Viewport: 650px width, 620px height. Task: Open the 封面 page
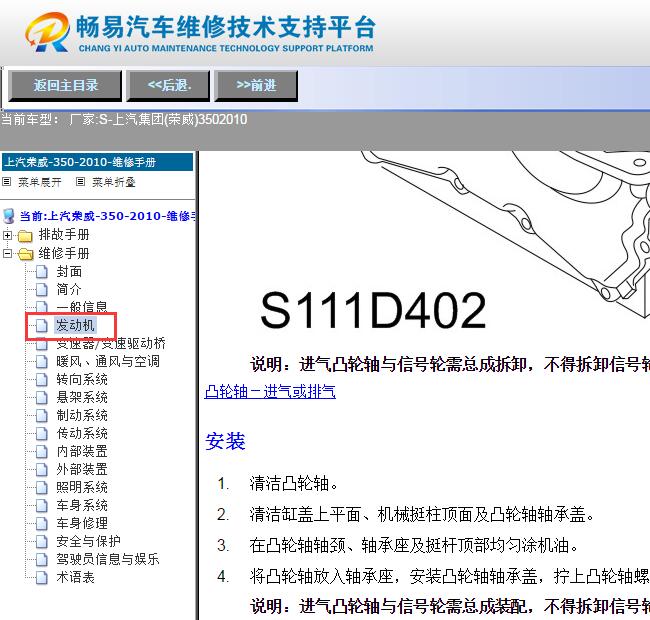(x=69, y=271)
